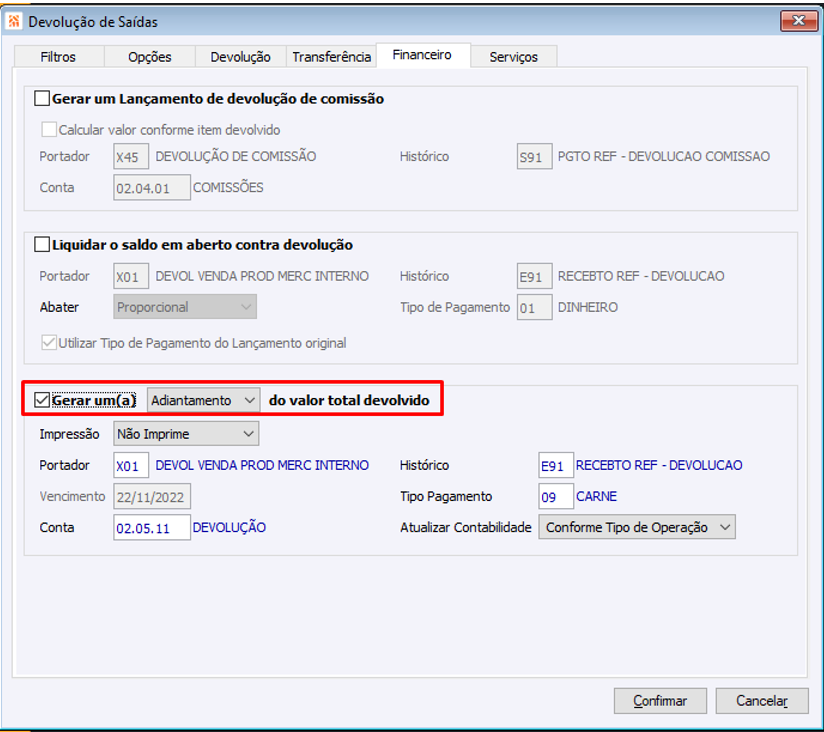This screenshot has width=824, height=732.
Task: Click the editable Portador X01 field
Action: point(131,466)
